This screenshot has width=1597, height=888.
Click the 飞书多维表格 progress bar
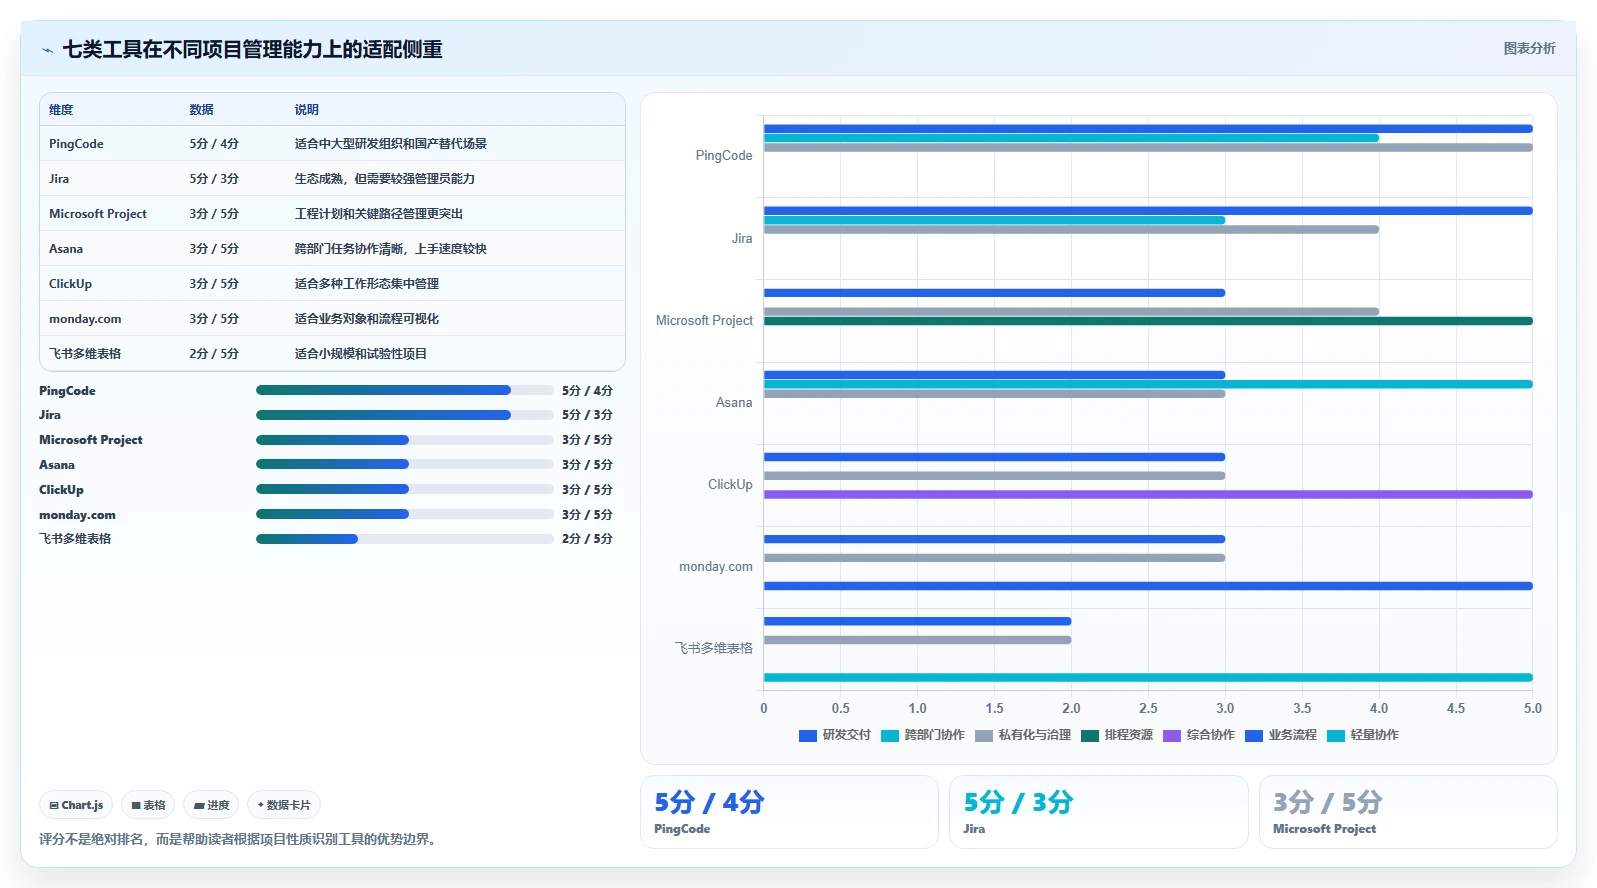405,539
